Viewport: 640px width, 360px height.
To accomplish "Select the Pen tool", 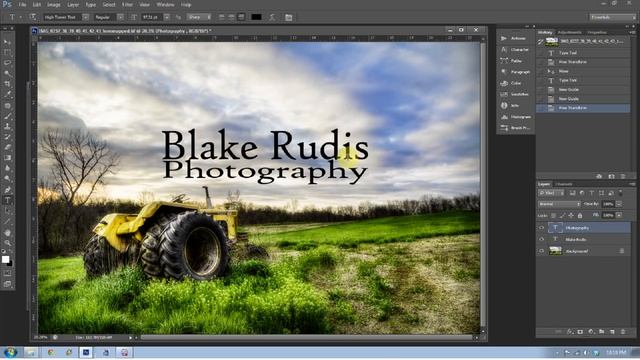I will [7, 190].
